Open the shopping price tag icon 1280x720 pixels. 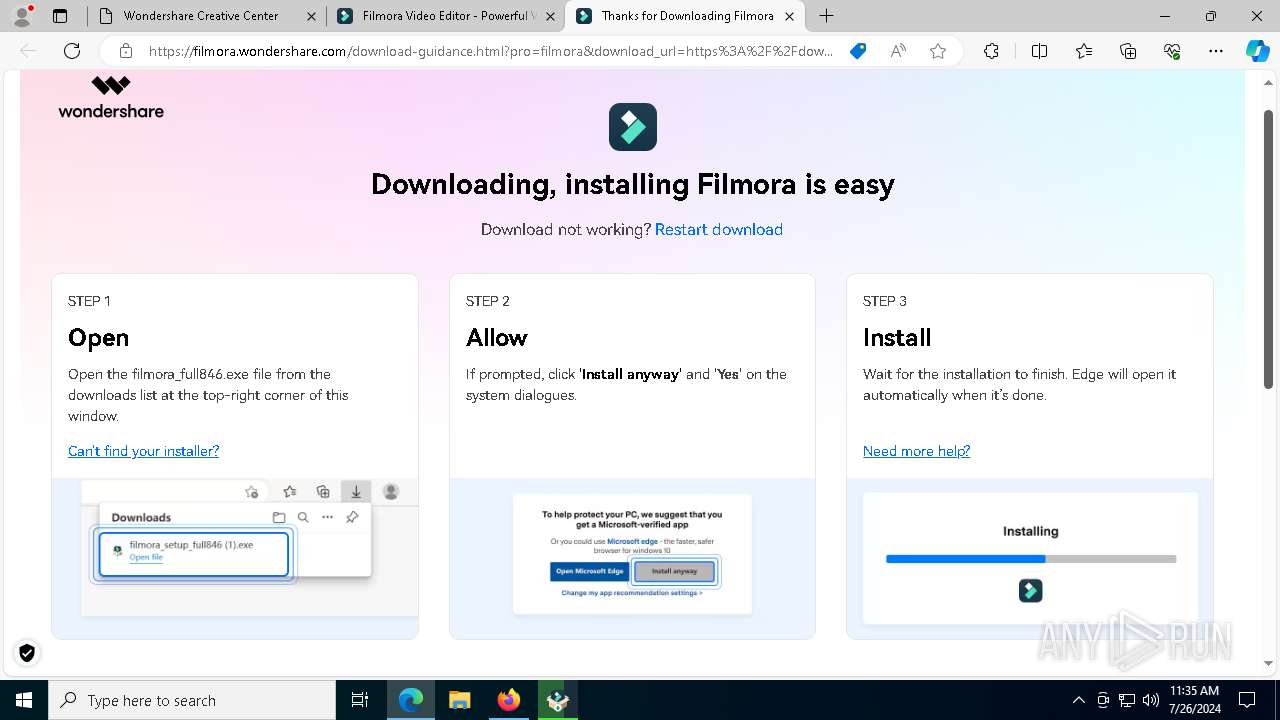858,51
